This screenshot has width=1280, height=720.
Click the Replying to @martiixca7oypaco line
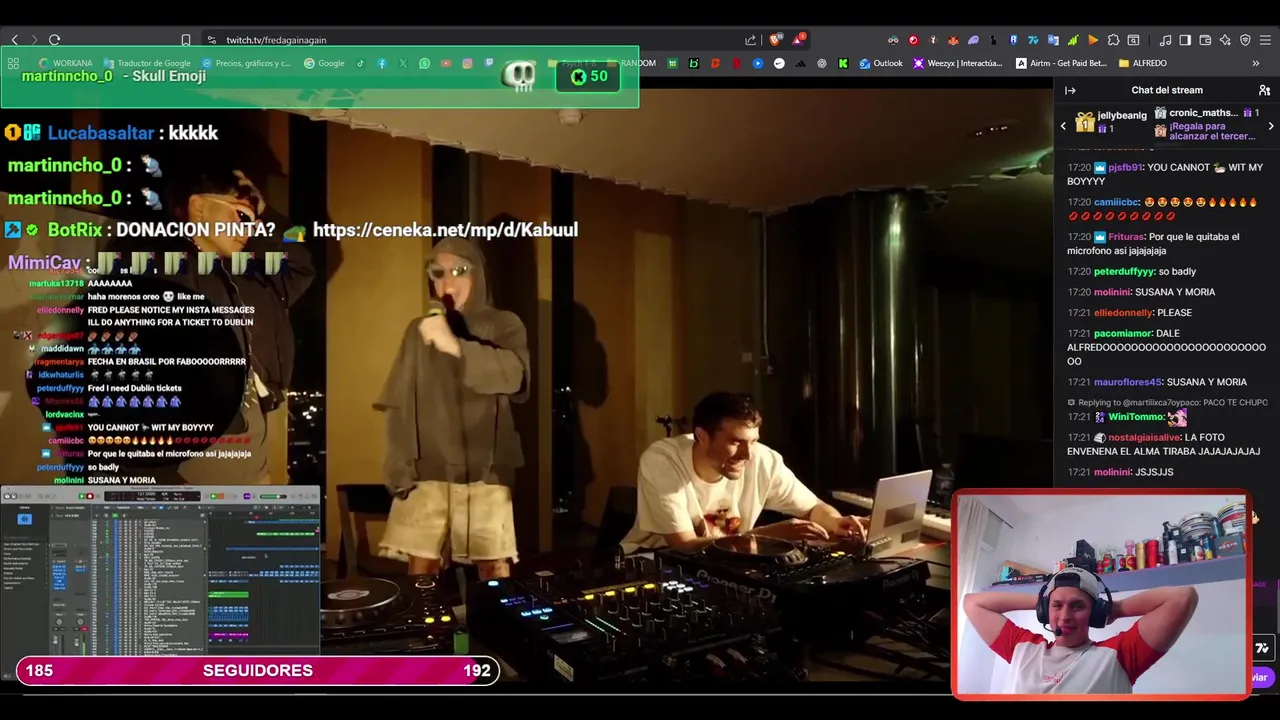coord(1167,402)
